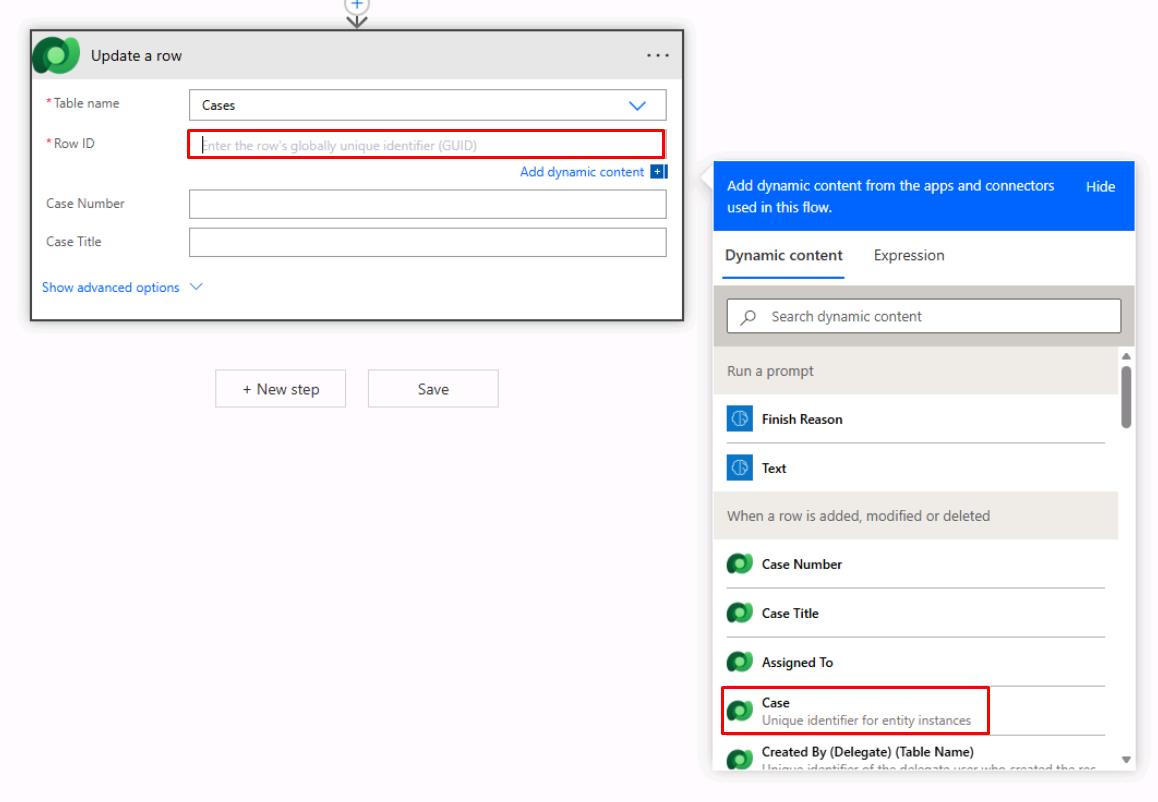The height and width of the screenshot is (802, 1158).
Task: Click the insert step plus icon above card
Action: coord(357,6)
